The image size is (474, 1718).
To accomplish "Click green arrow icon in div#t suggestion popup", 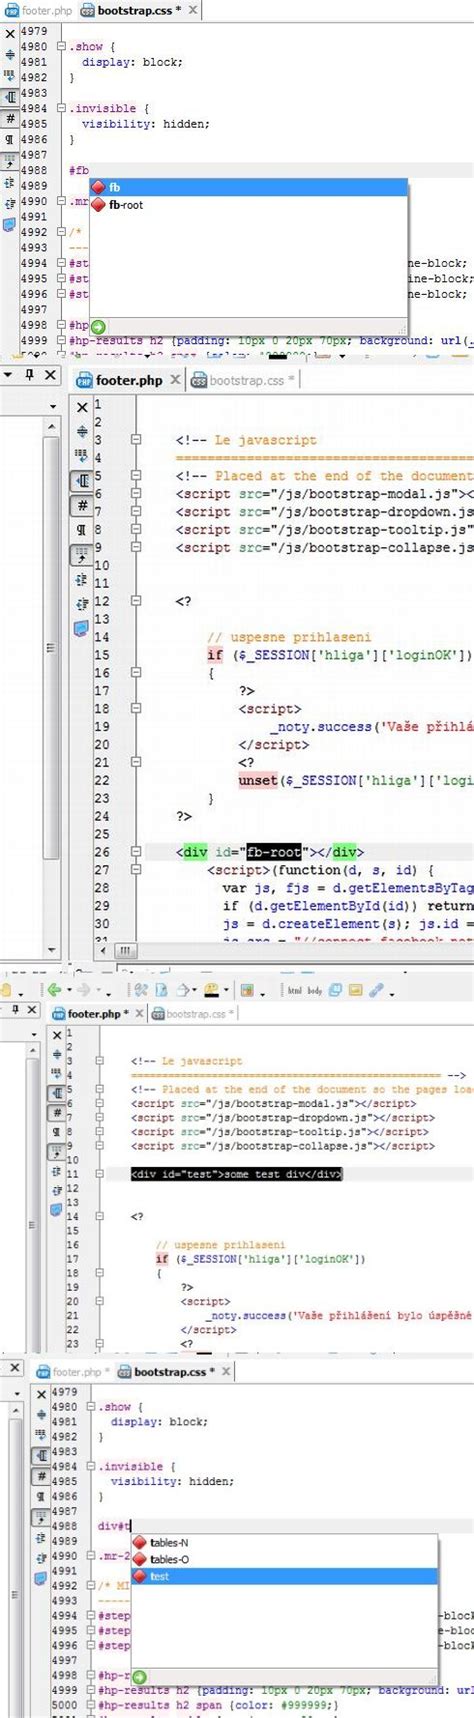I will (139, 1677).
